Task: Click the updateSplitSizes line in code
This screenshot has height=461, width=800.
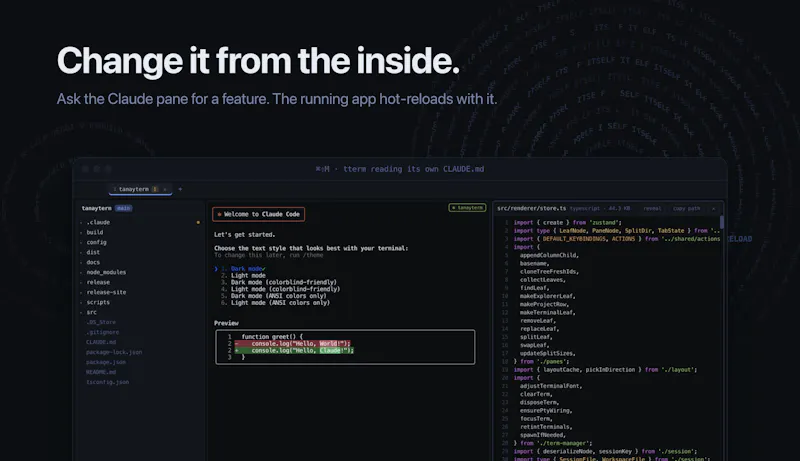Action: 547,353
